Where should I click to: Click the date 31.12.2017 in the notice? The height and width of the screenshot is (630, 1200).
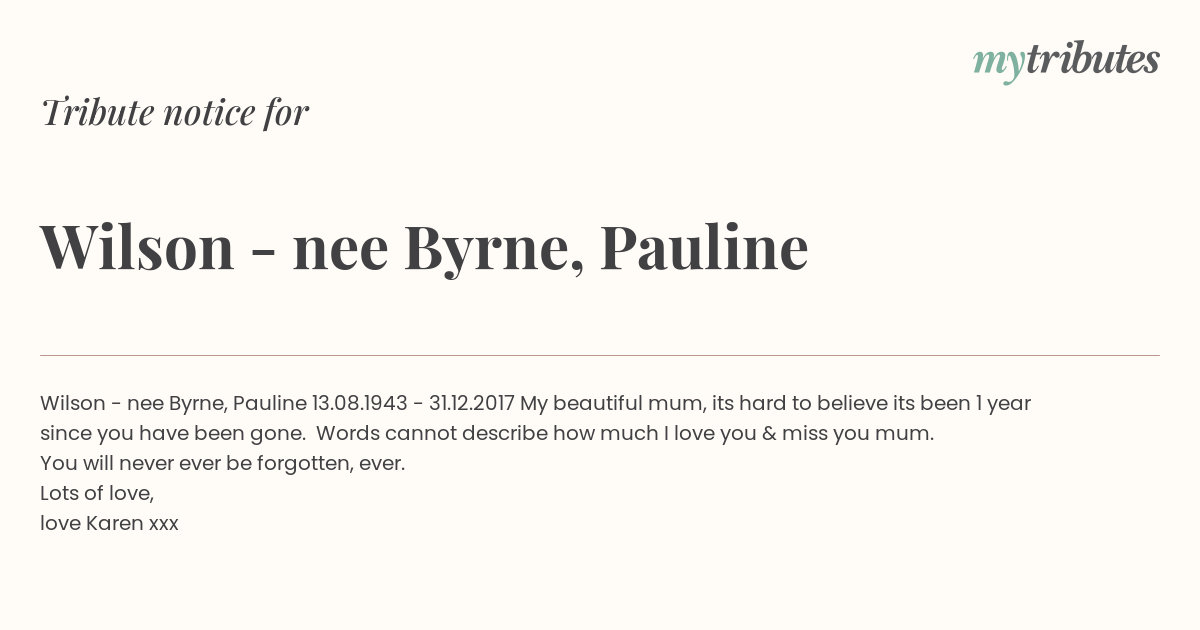tap(472, 404)
